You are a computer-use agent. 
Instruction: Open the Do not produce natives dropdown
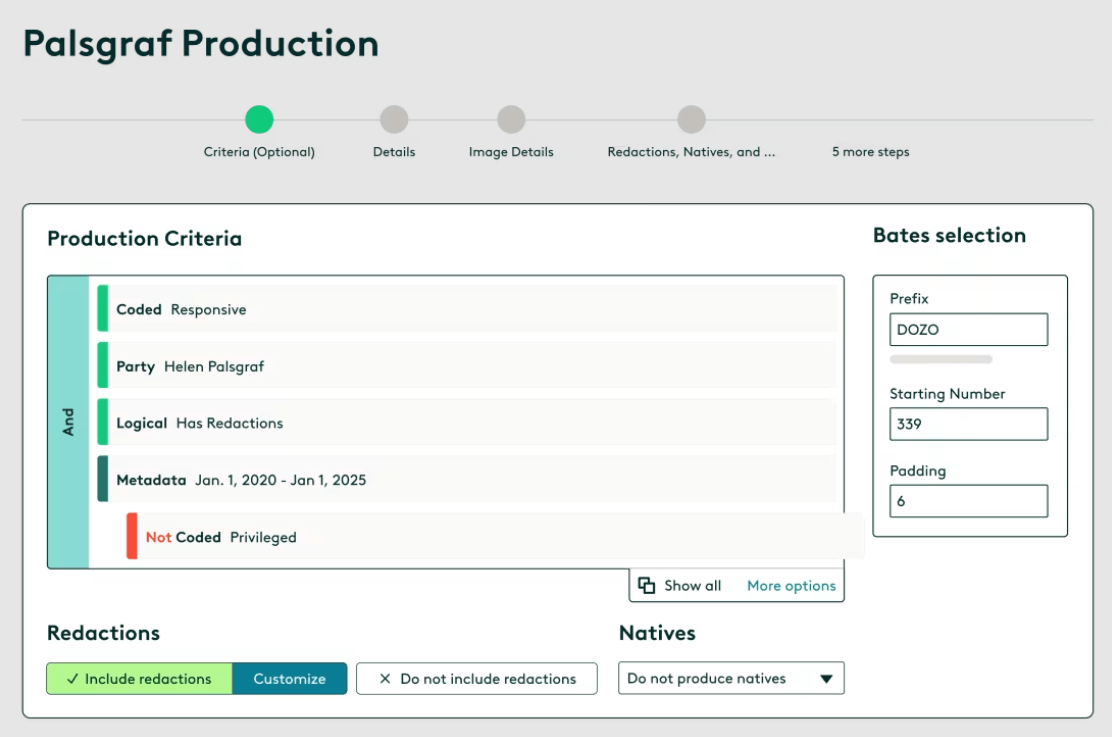click(731, 678)
